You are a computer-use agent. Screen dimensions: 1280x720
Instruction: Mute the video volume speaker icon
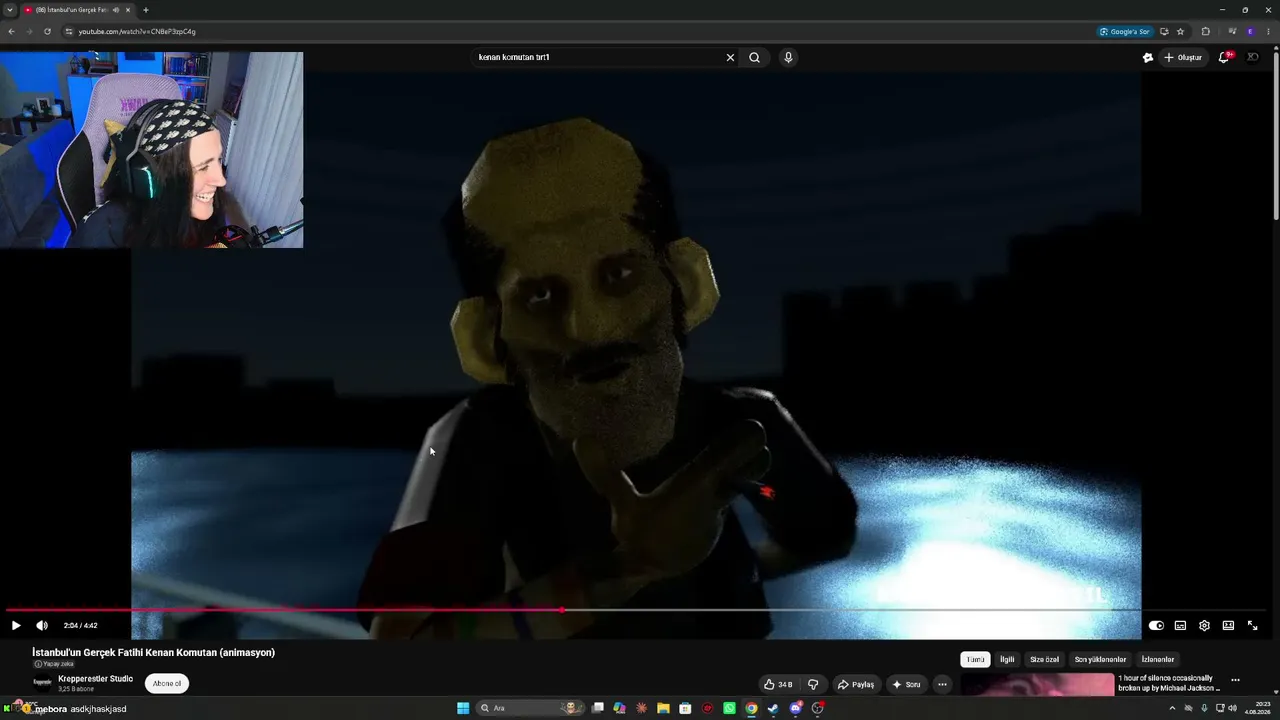point(42,626)
